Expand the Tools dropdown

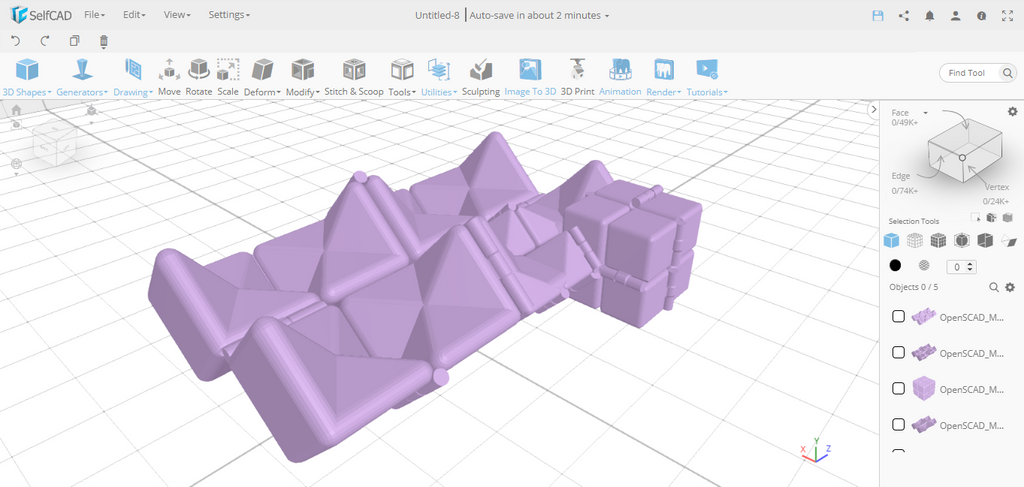pos(413,93)
